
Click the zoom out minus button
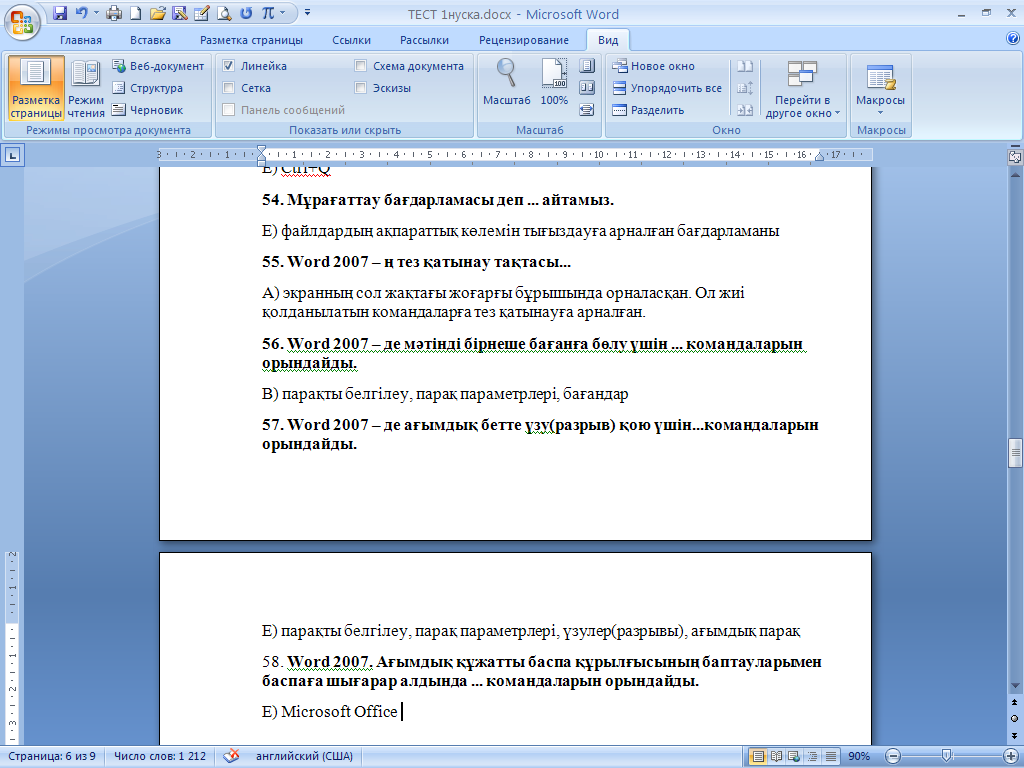pyautogui.click(x=893, y=756)
